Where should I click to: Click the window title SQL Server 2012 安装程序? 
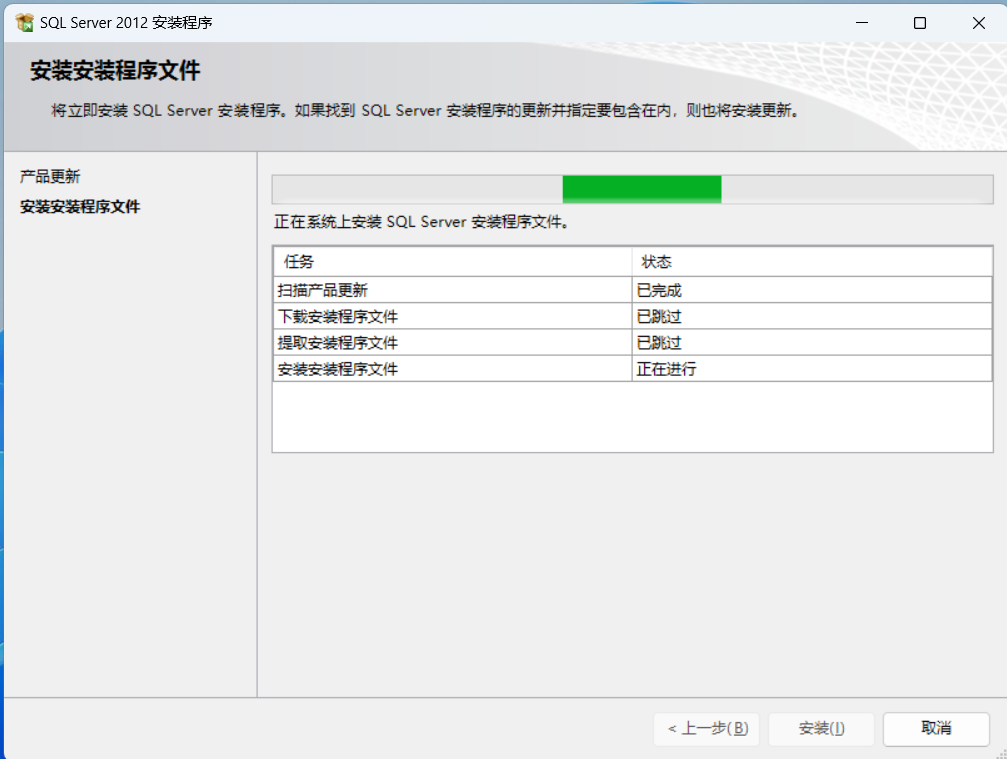click(126, 23)
